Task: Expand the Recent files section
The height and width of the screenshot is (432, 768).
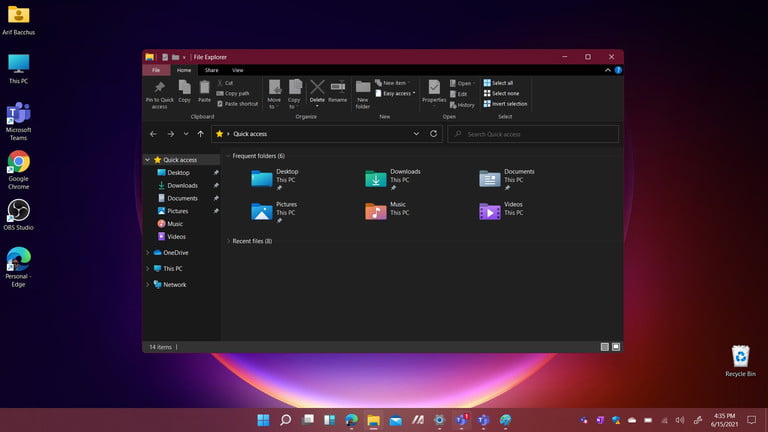Action: click(x=228, y=241)
